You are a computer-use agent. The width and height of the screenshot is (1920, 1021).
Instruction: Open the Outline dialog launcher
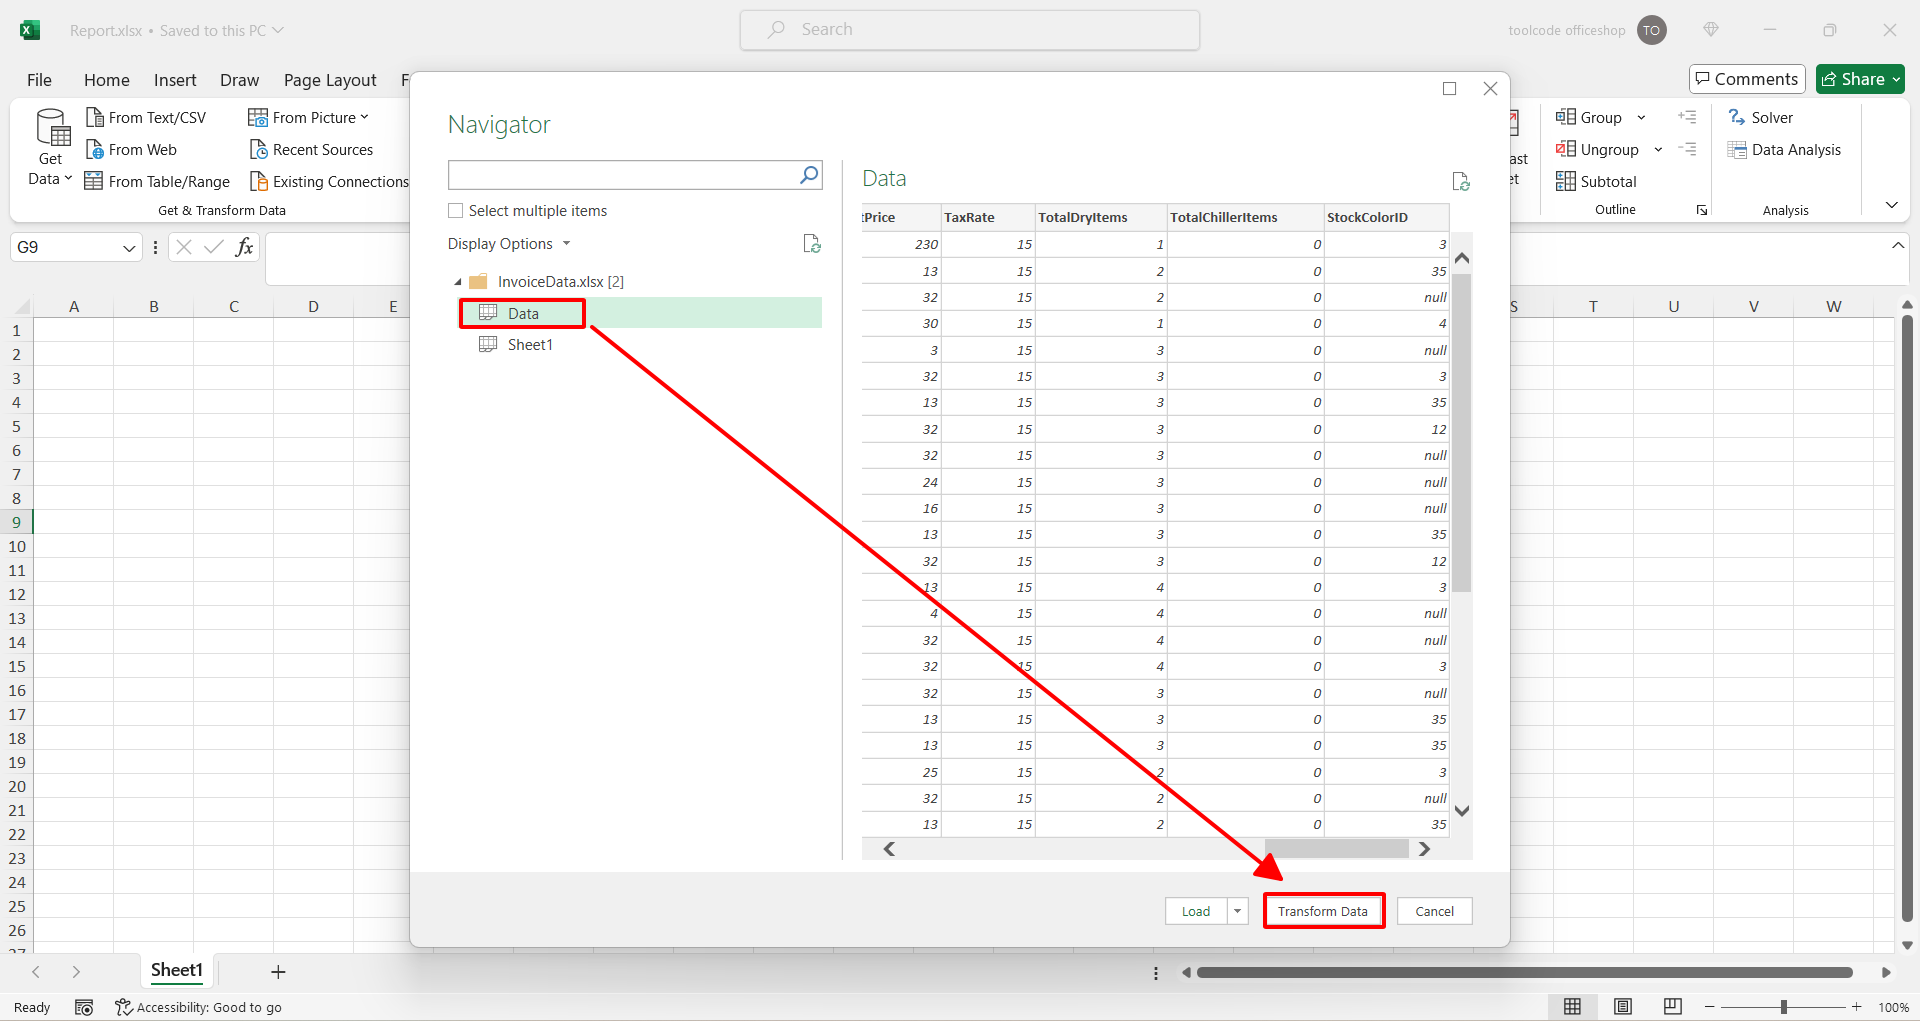1702,210
